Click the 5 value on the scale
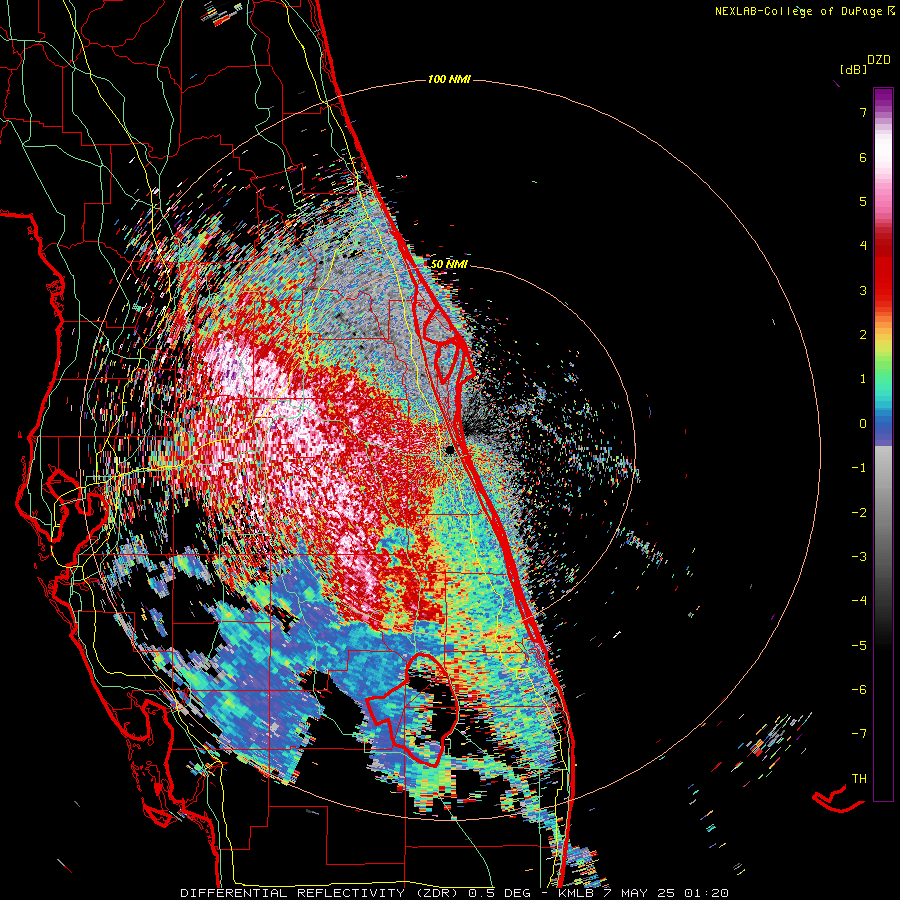 pos(863,201)
